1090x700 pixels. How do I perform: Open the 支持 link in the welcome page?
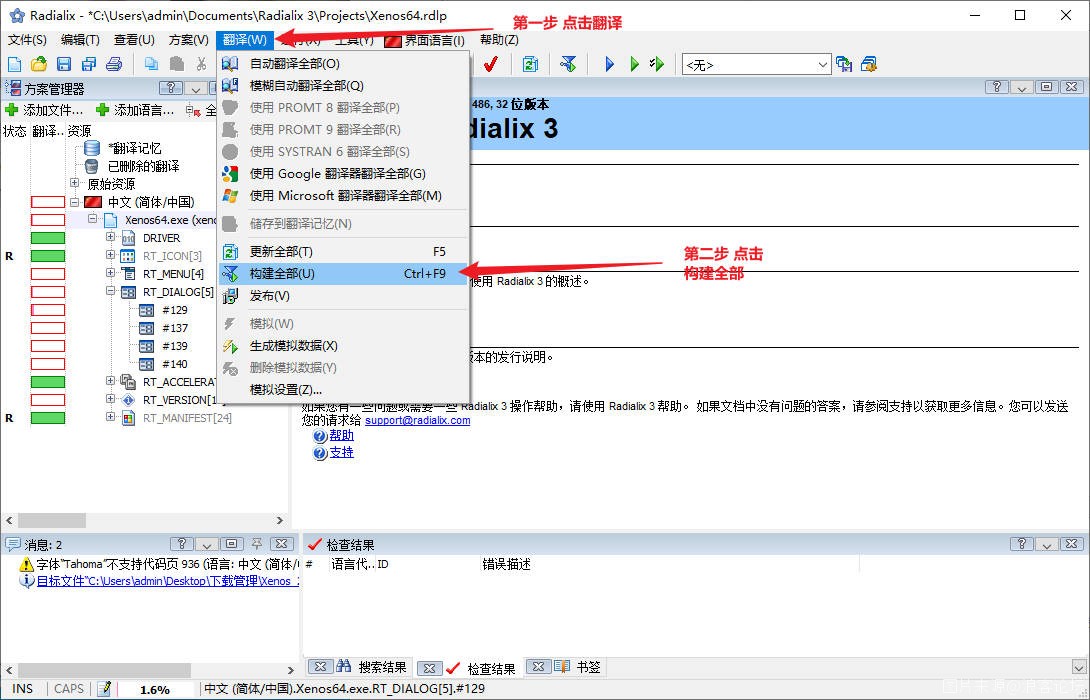click(x=342, y=453)
